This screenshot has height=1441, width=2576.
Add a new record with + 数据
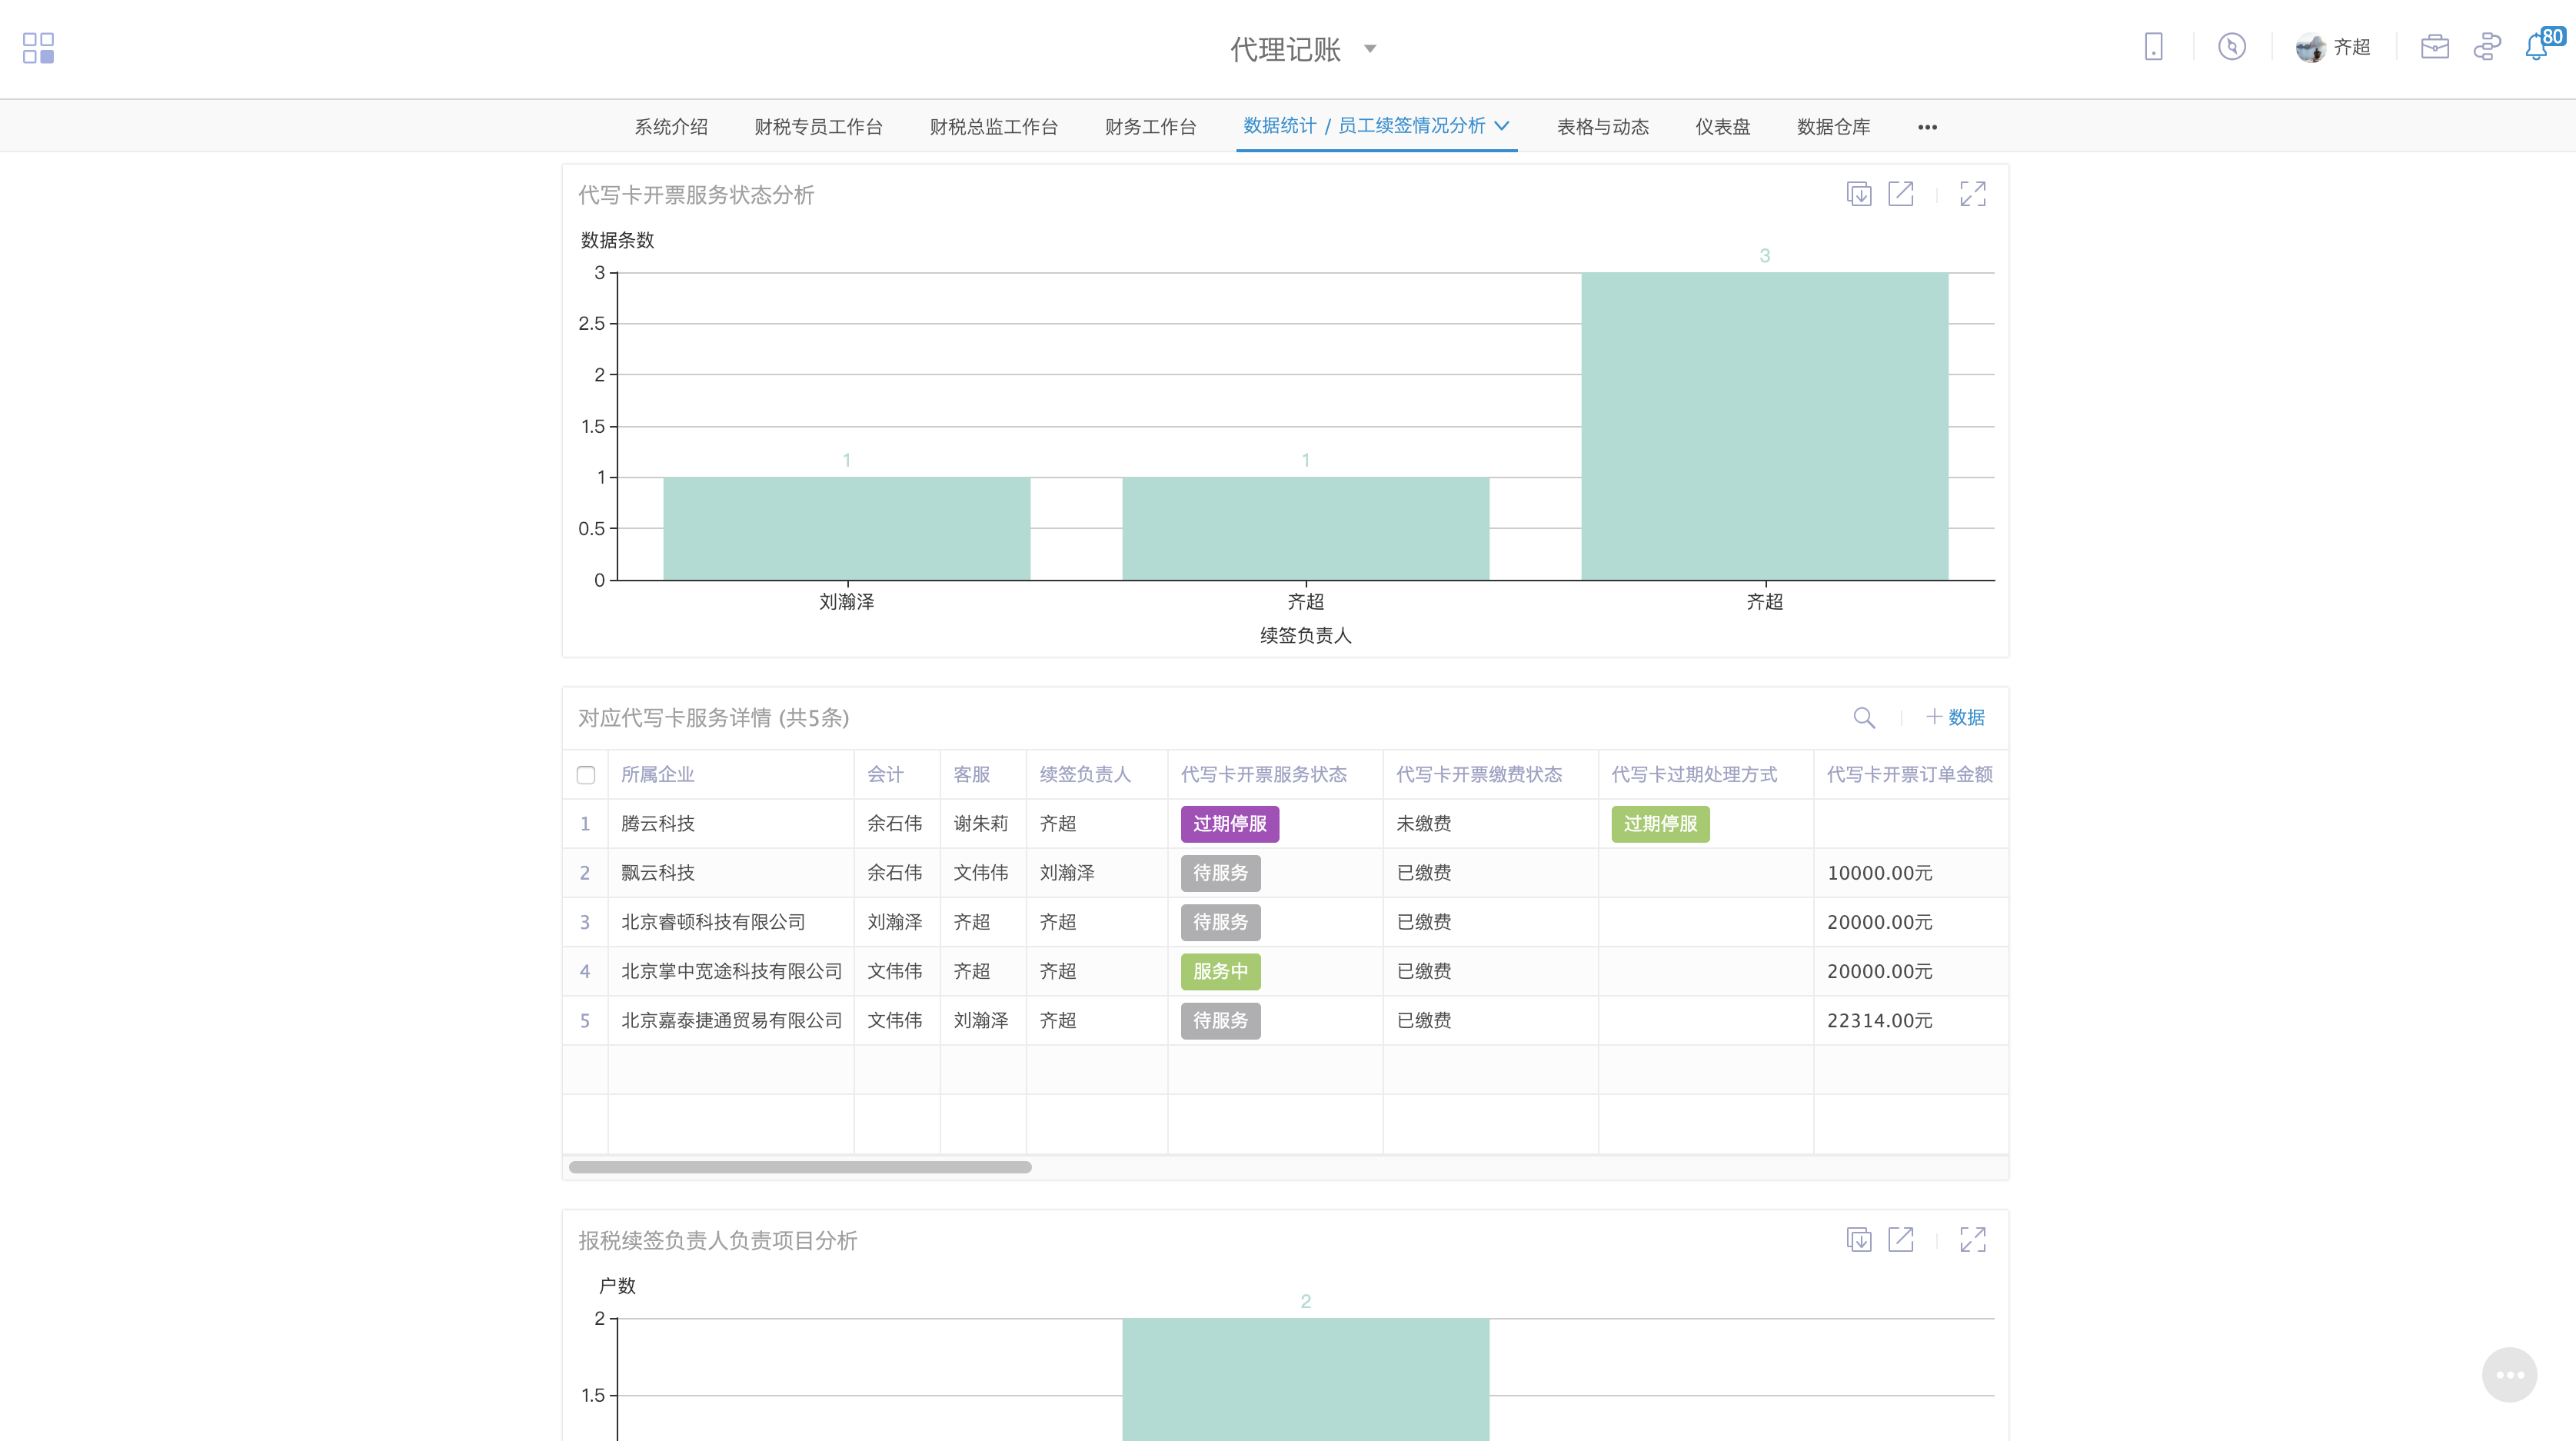coord(1955,717)
